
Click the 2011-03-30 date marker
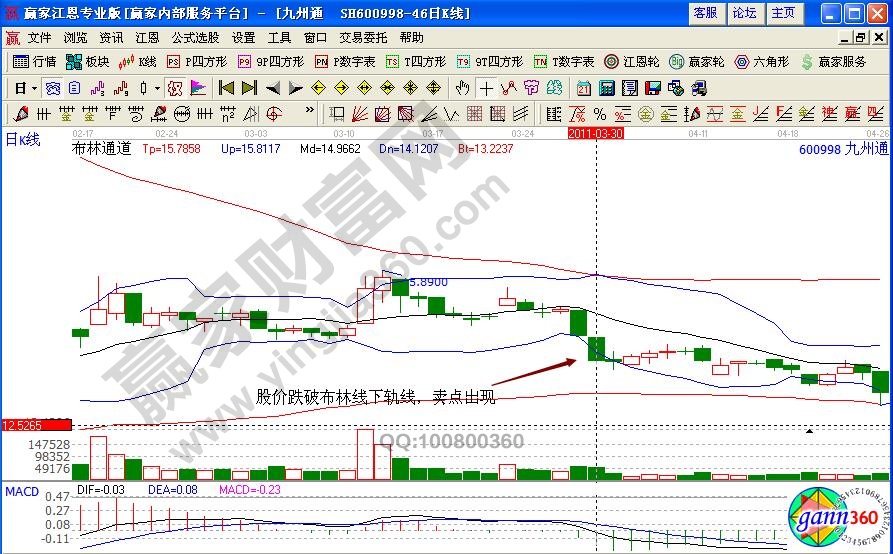click(x=596, y=132)
